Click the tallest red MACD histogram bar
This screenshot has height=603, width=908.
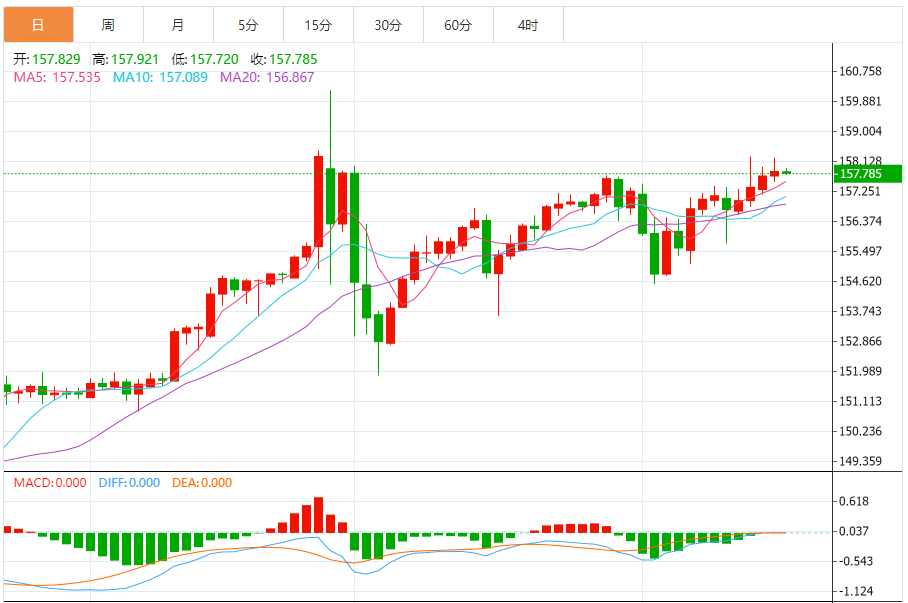point(318,515)
